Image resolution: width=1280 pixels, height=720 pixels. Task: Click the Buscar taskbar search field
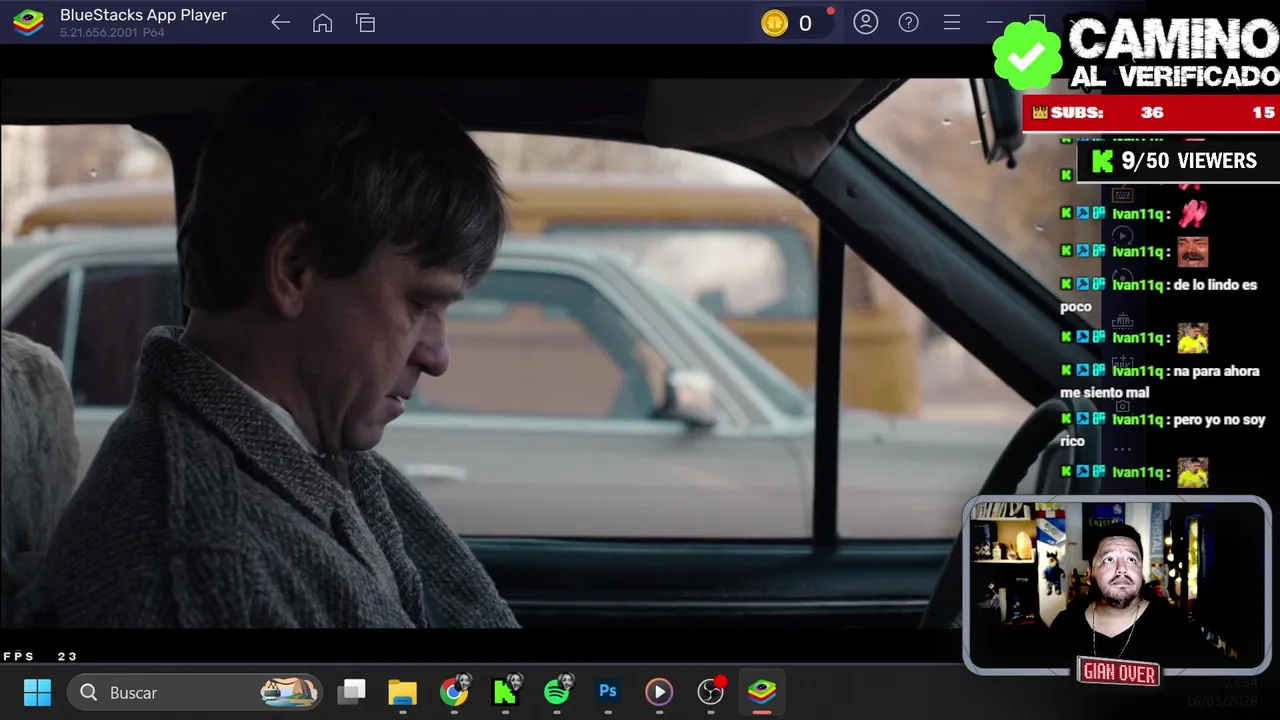coord(194,692)
